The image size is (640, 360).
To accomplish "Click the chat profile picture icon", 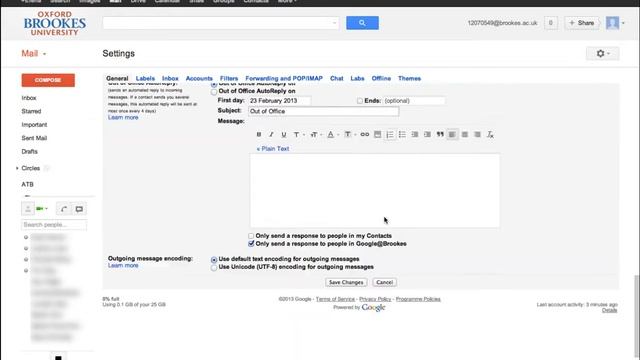I will (x=28, y=209).
